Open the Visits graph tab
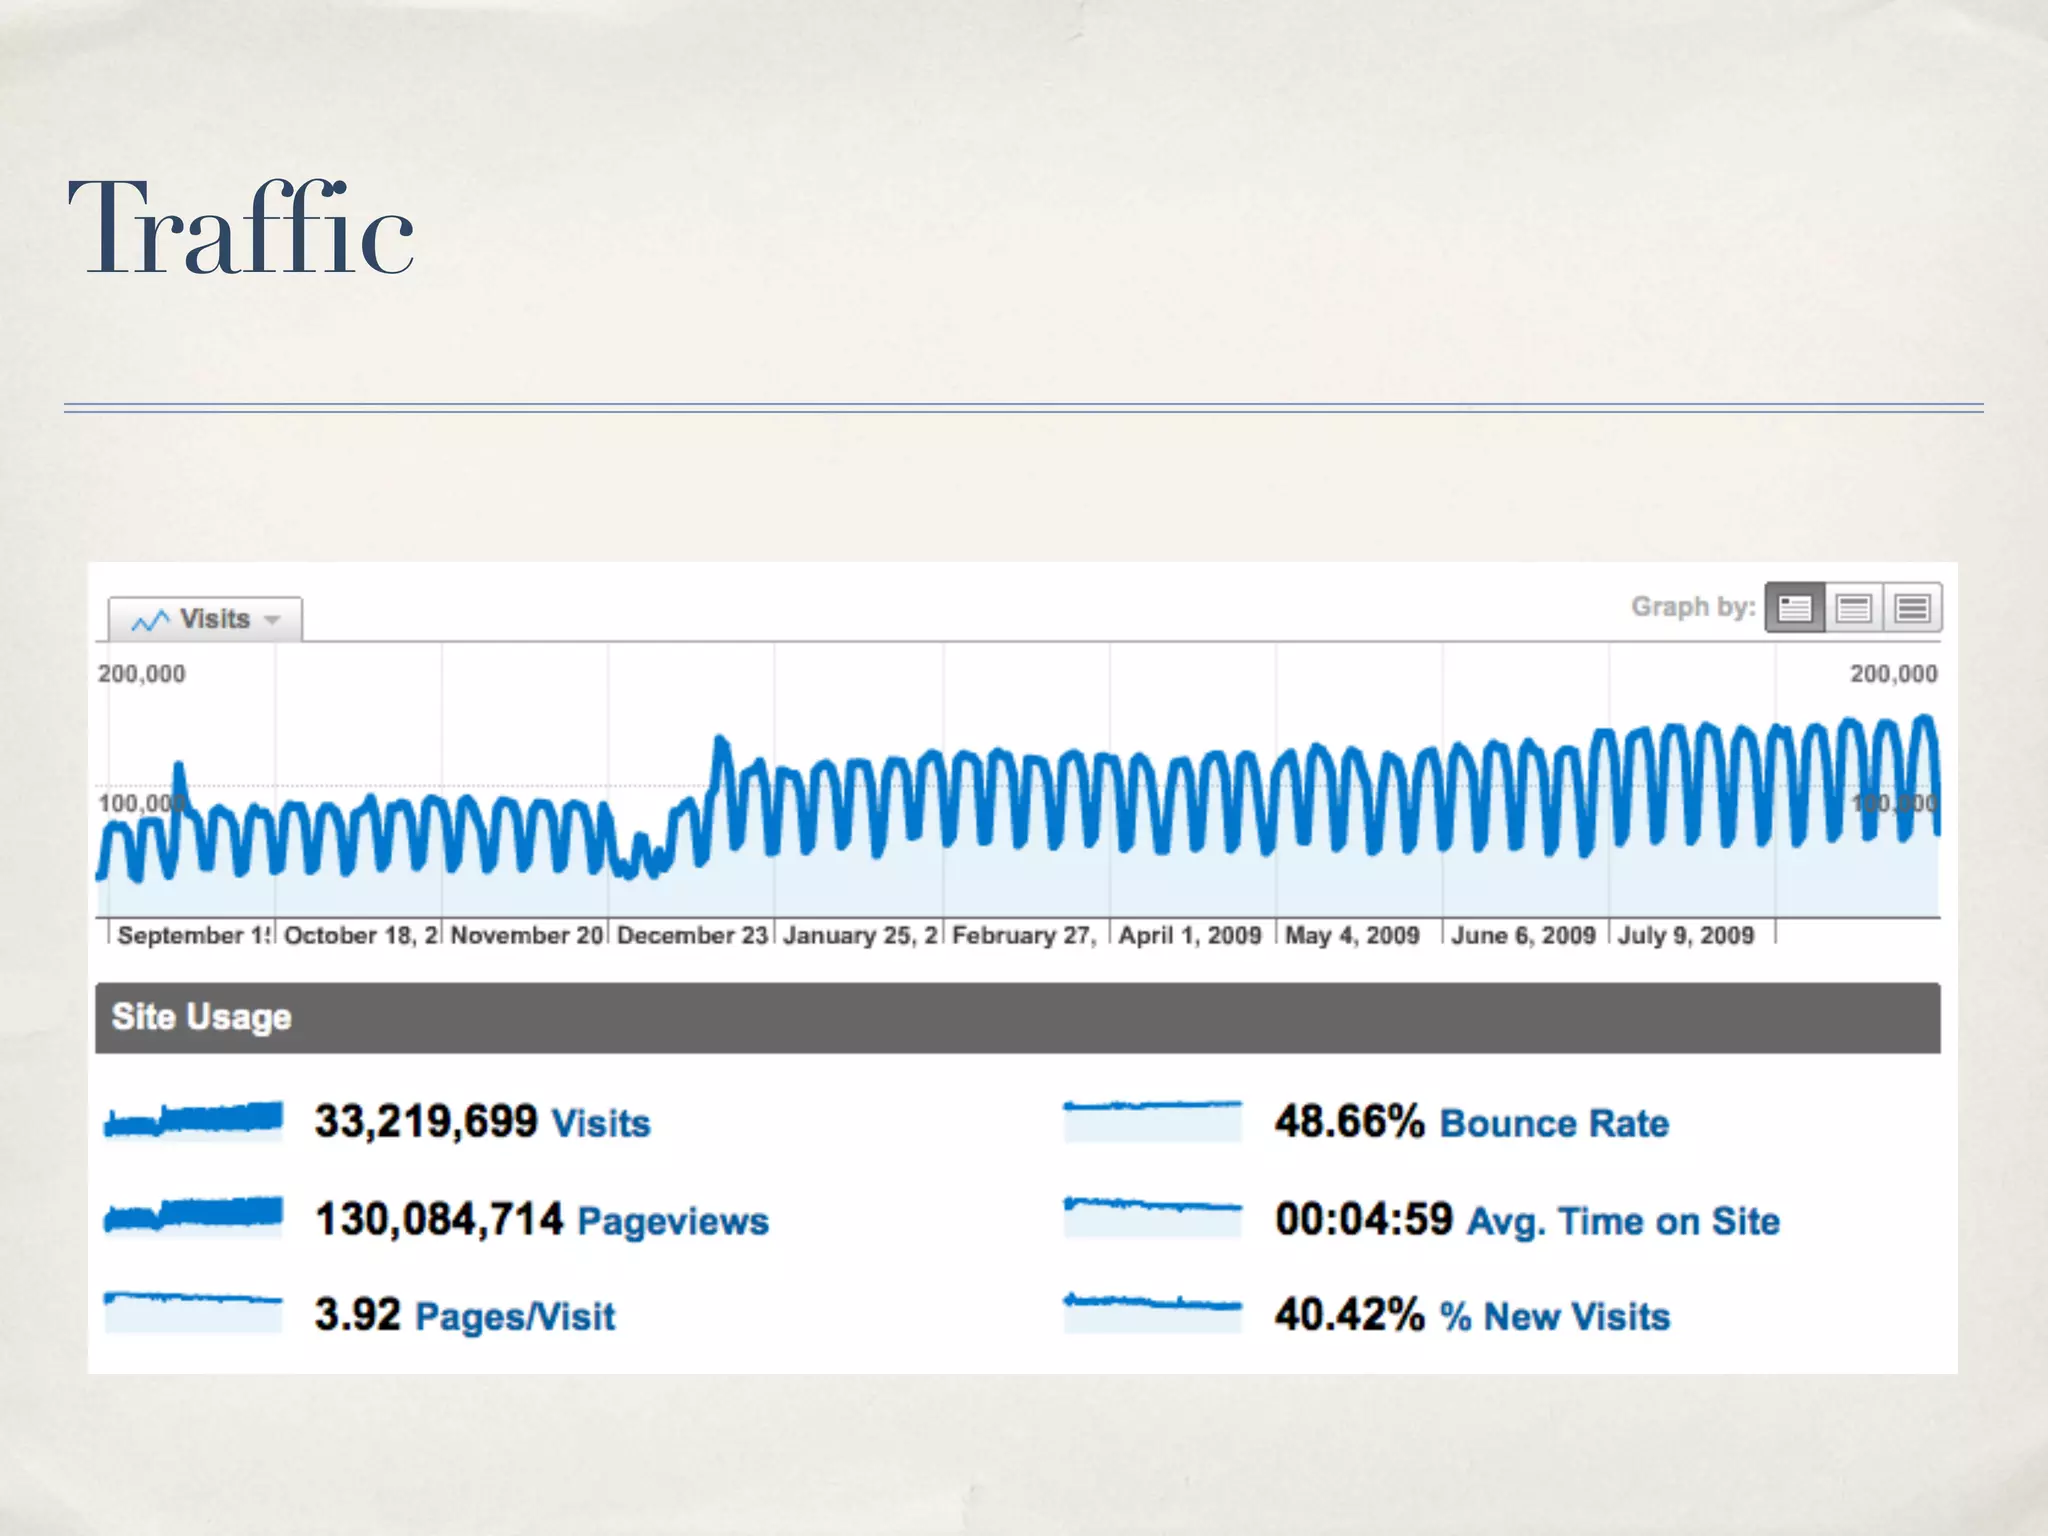 [x=214, y=620]
